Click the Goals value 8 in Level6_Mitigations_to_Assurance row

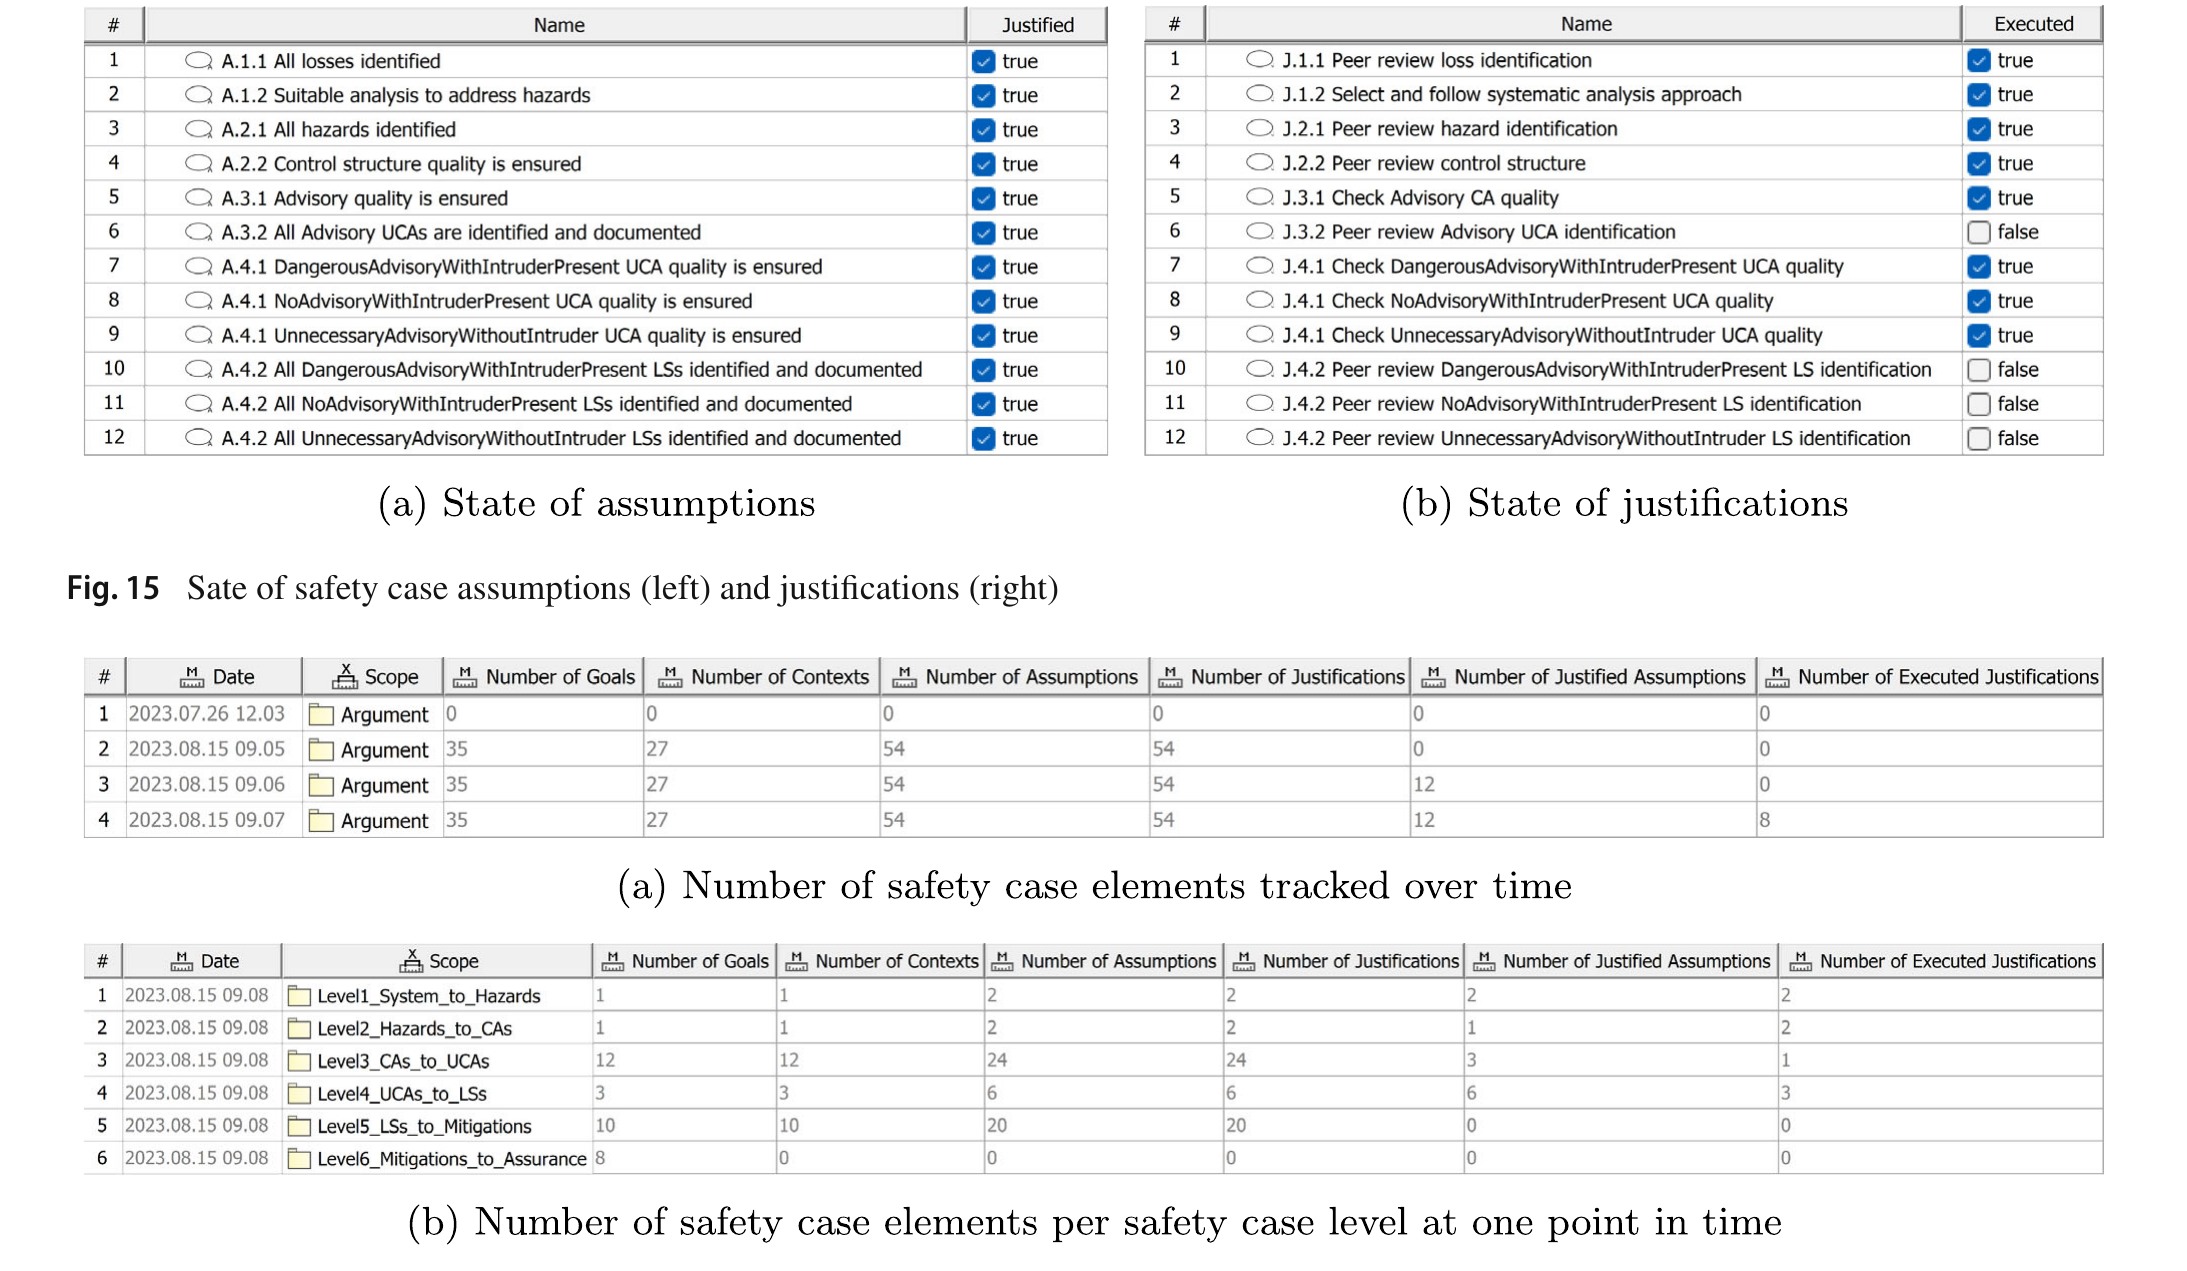[600, 1158]
